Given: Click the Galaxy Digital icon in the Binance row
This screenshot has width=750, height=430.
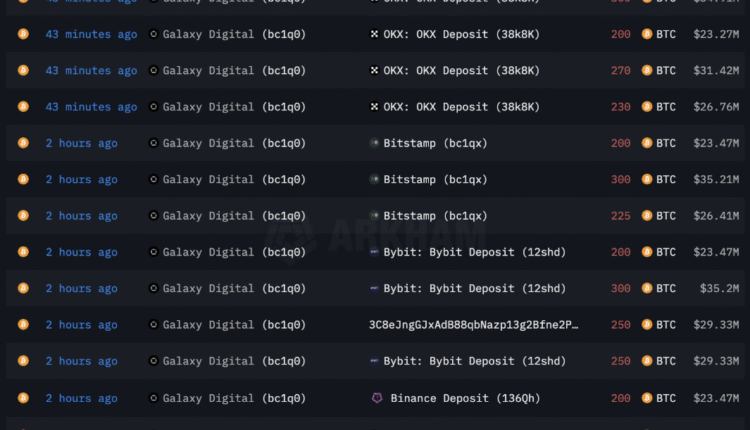Looking at the screenshot, I should tap(153, 398).
